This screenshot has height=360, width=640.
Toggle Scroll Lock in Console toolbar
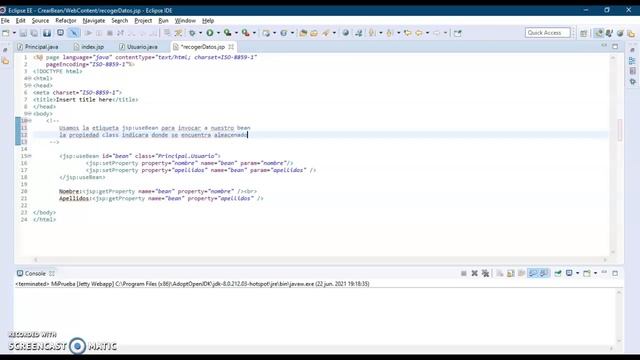click(511, 273)
